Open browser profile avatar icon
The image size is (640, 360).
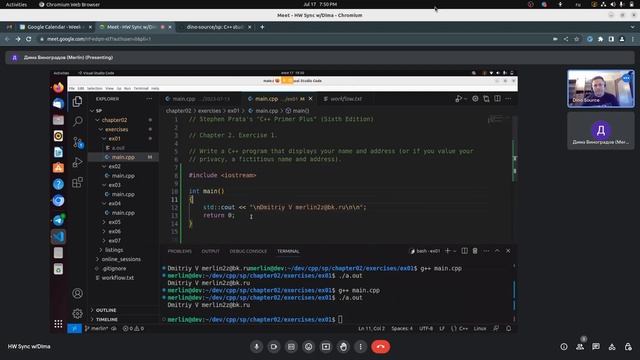(x=622, y=39)
